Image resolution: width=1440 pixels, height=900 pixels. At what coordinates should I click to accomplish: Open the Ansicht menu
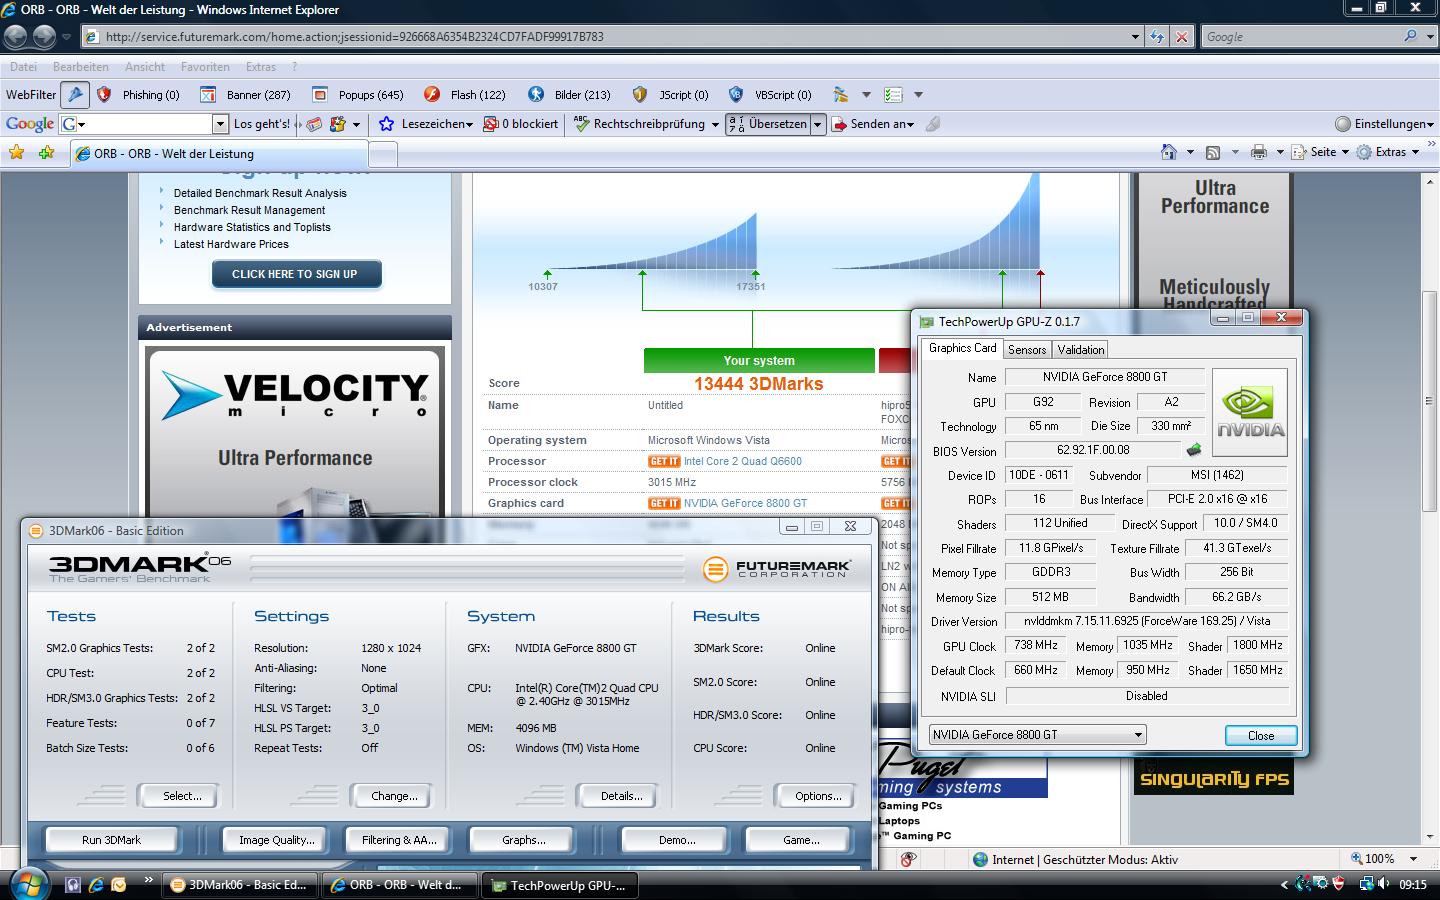coord(145,67)
